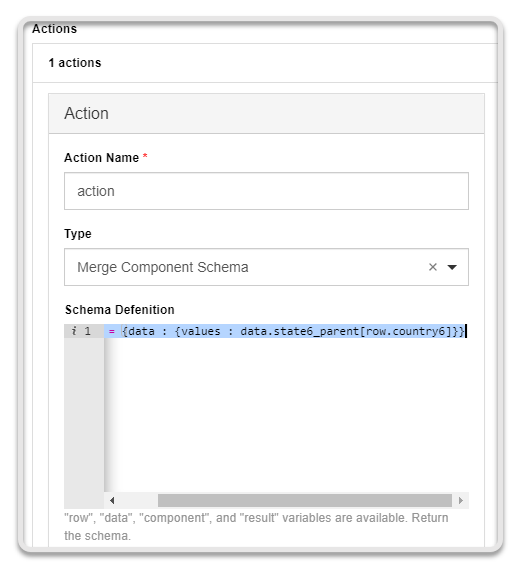Click the empty area of the code editor
The width and height of the screenshot is (525, 578).
(286, 415)
